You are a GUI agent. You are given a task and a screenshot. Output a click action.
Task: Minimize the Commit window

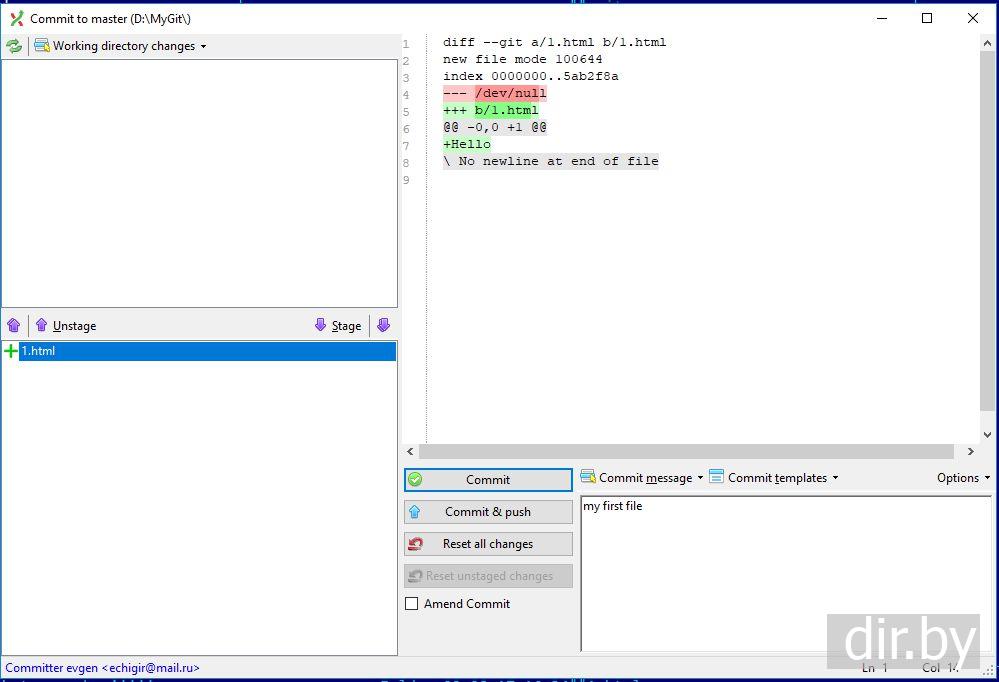click(x=882, y=18)
